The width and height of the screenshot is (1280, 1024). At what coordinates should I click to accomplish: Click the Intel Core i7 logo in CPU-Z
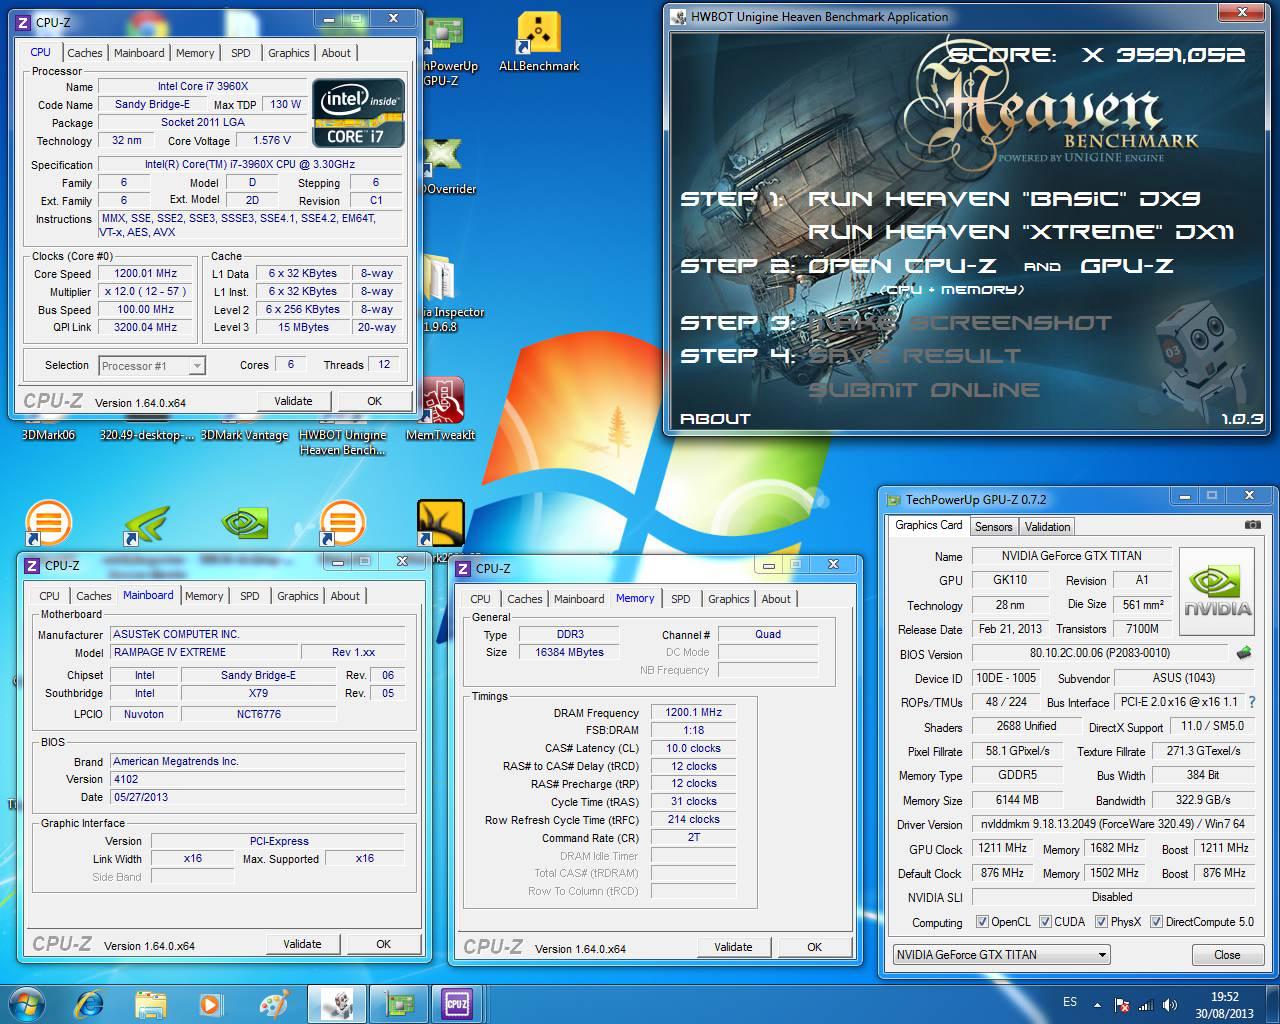(358, 113)
